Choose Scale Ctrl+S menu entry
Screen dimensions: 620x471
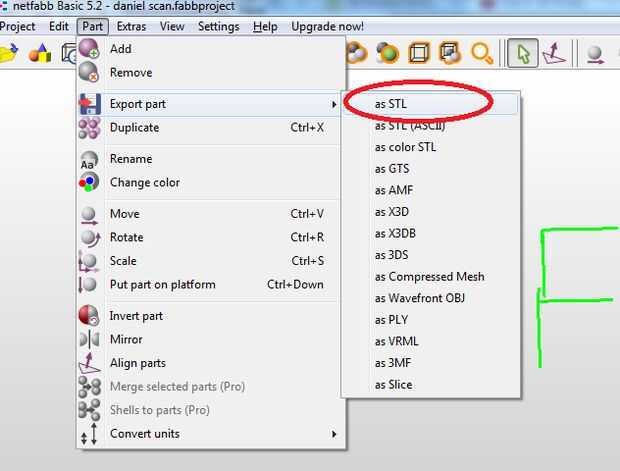(211, 261)
